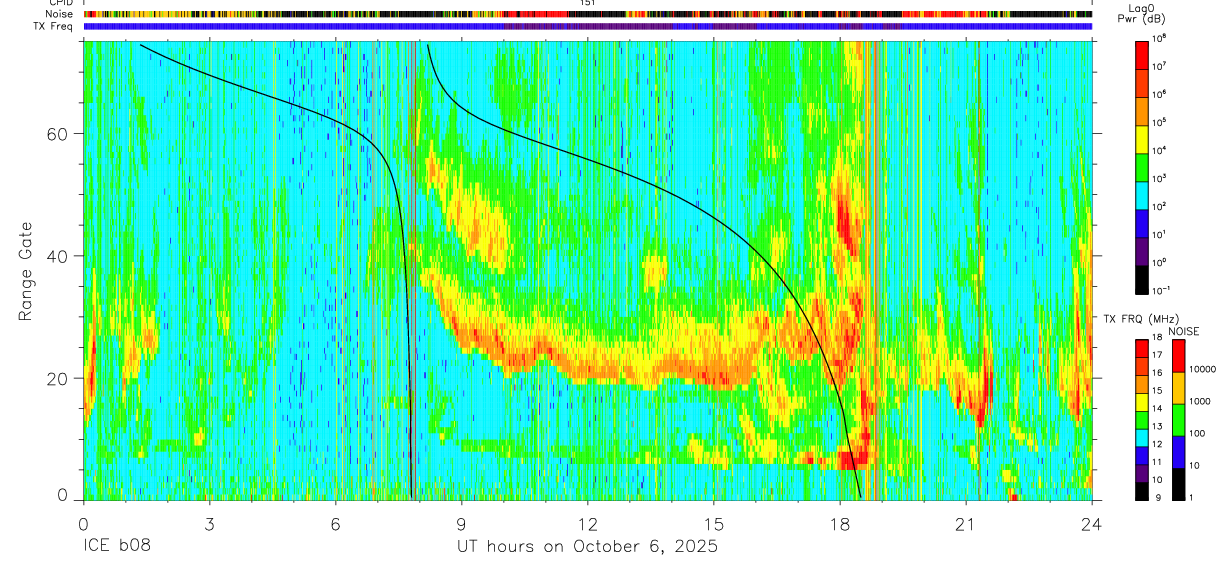Screen dimensions: 1228x567
Task: Click the TX FRQ legend label '18'
Action: pyautogui.click(x=1155, y=340)
